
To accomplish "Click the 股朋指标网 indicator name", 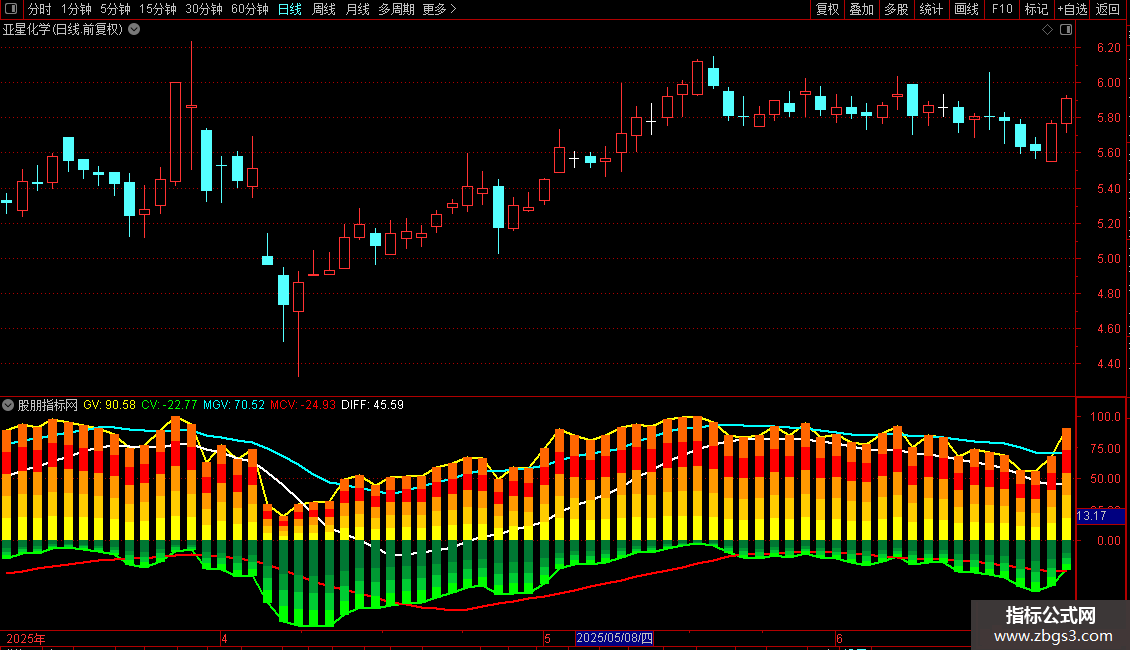I will [x=48, y=405].
